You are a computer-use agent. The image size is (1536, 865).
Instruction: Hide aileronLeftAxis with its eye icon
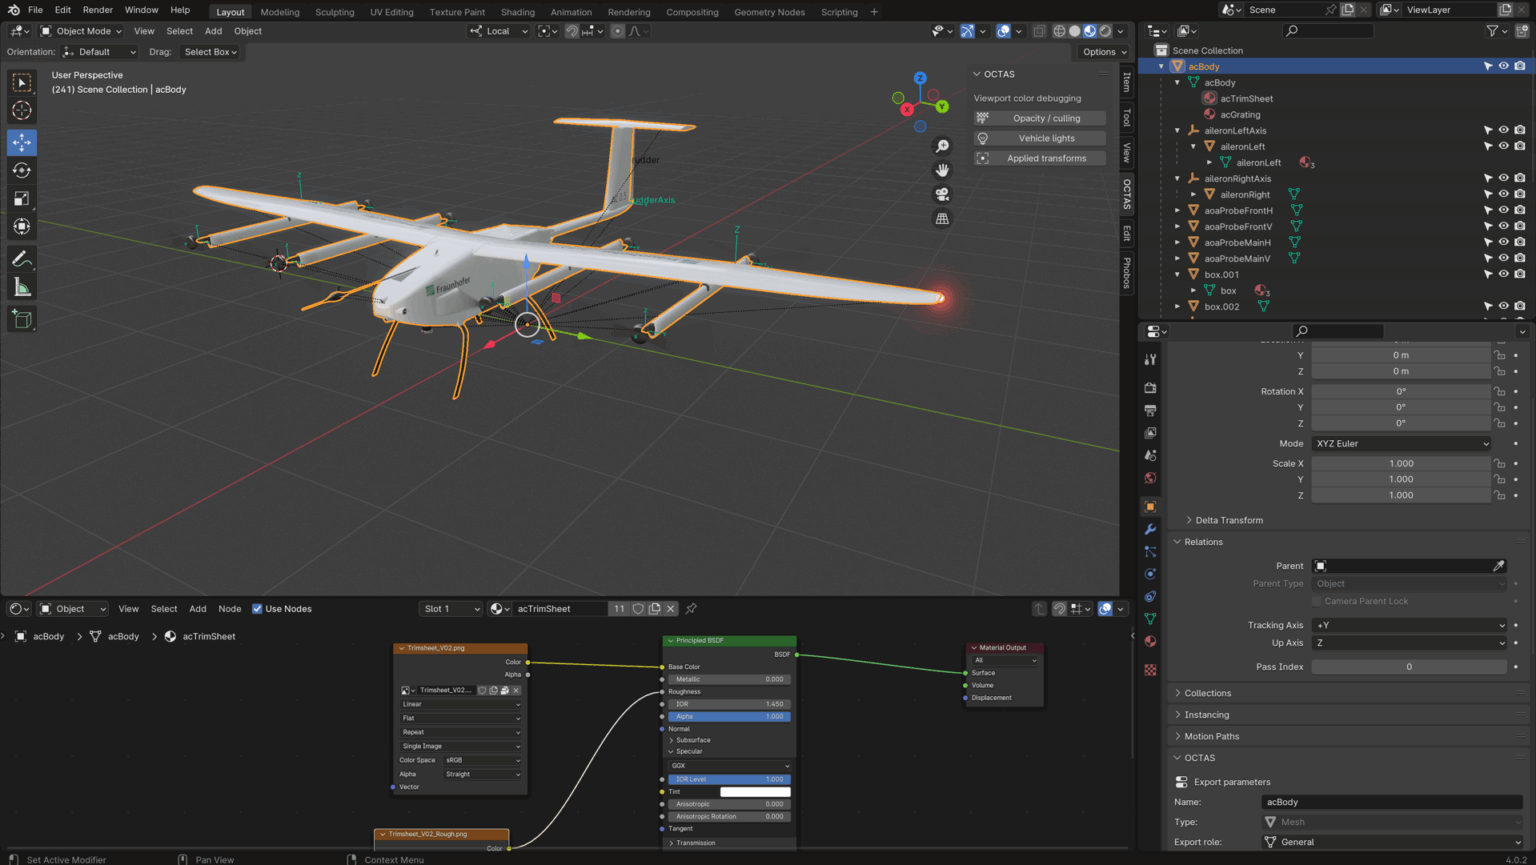pyautogui.click(x=1503, y=130)
